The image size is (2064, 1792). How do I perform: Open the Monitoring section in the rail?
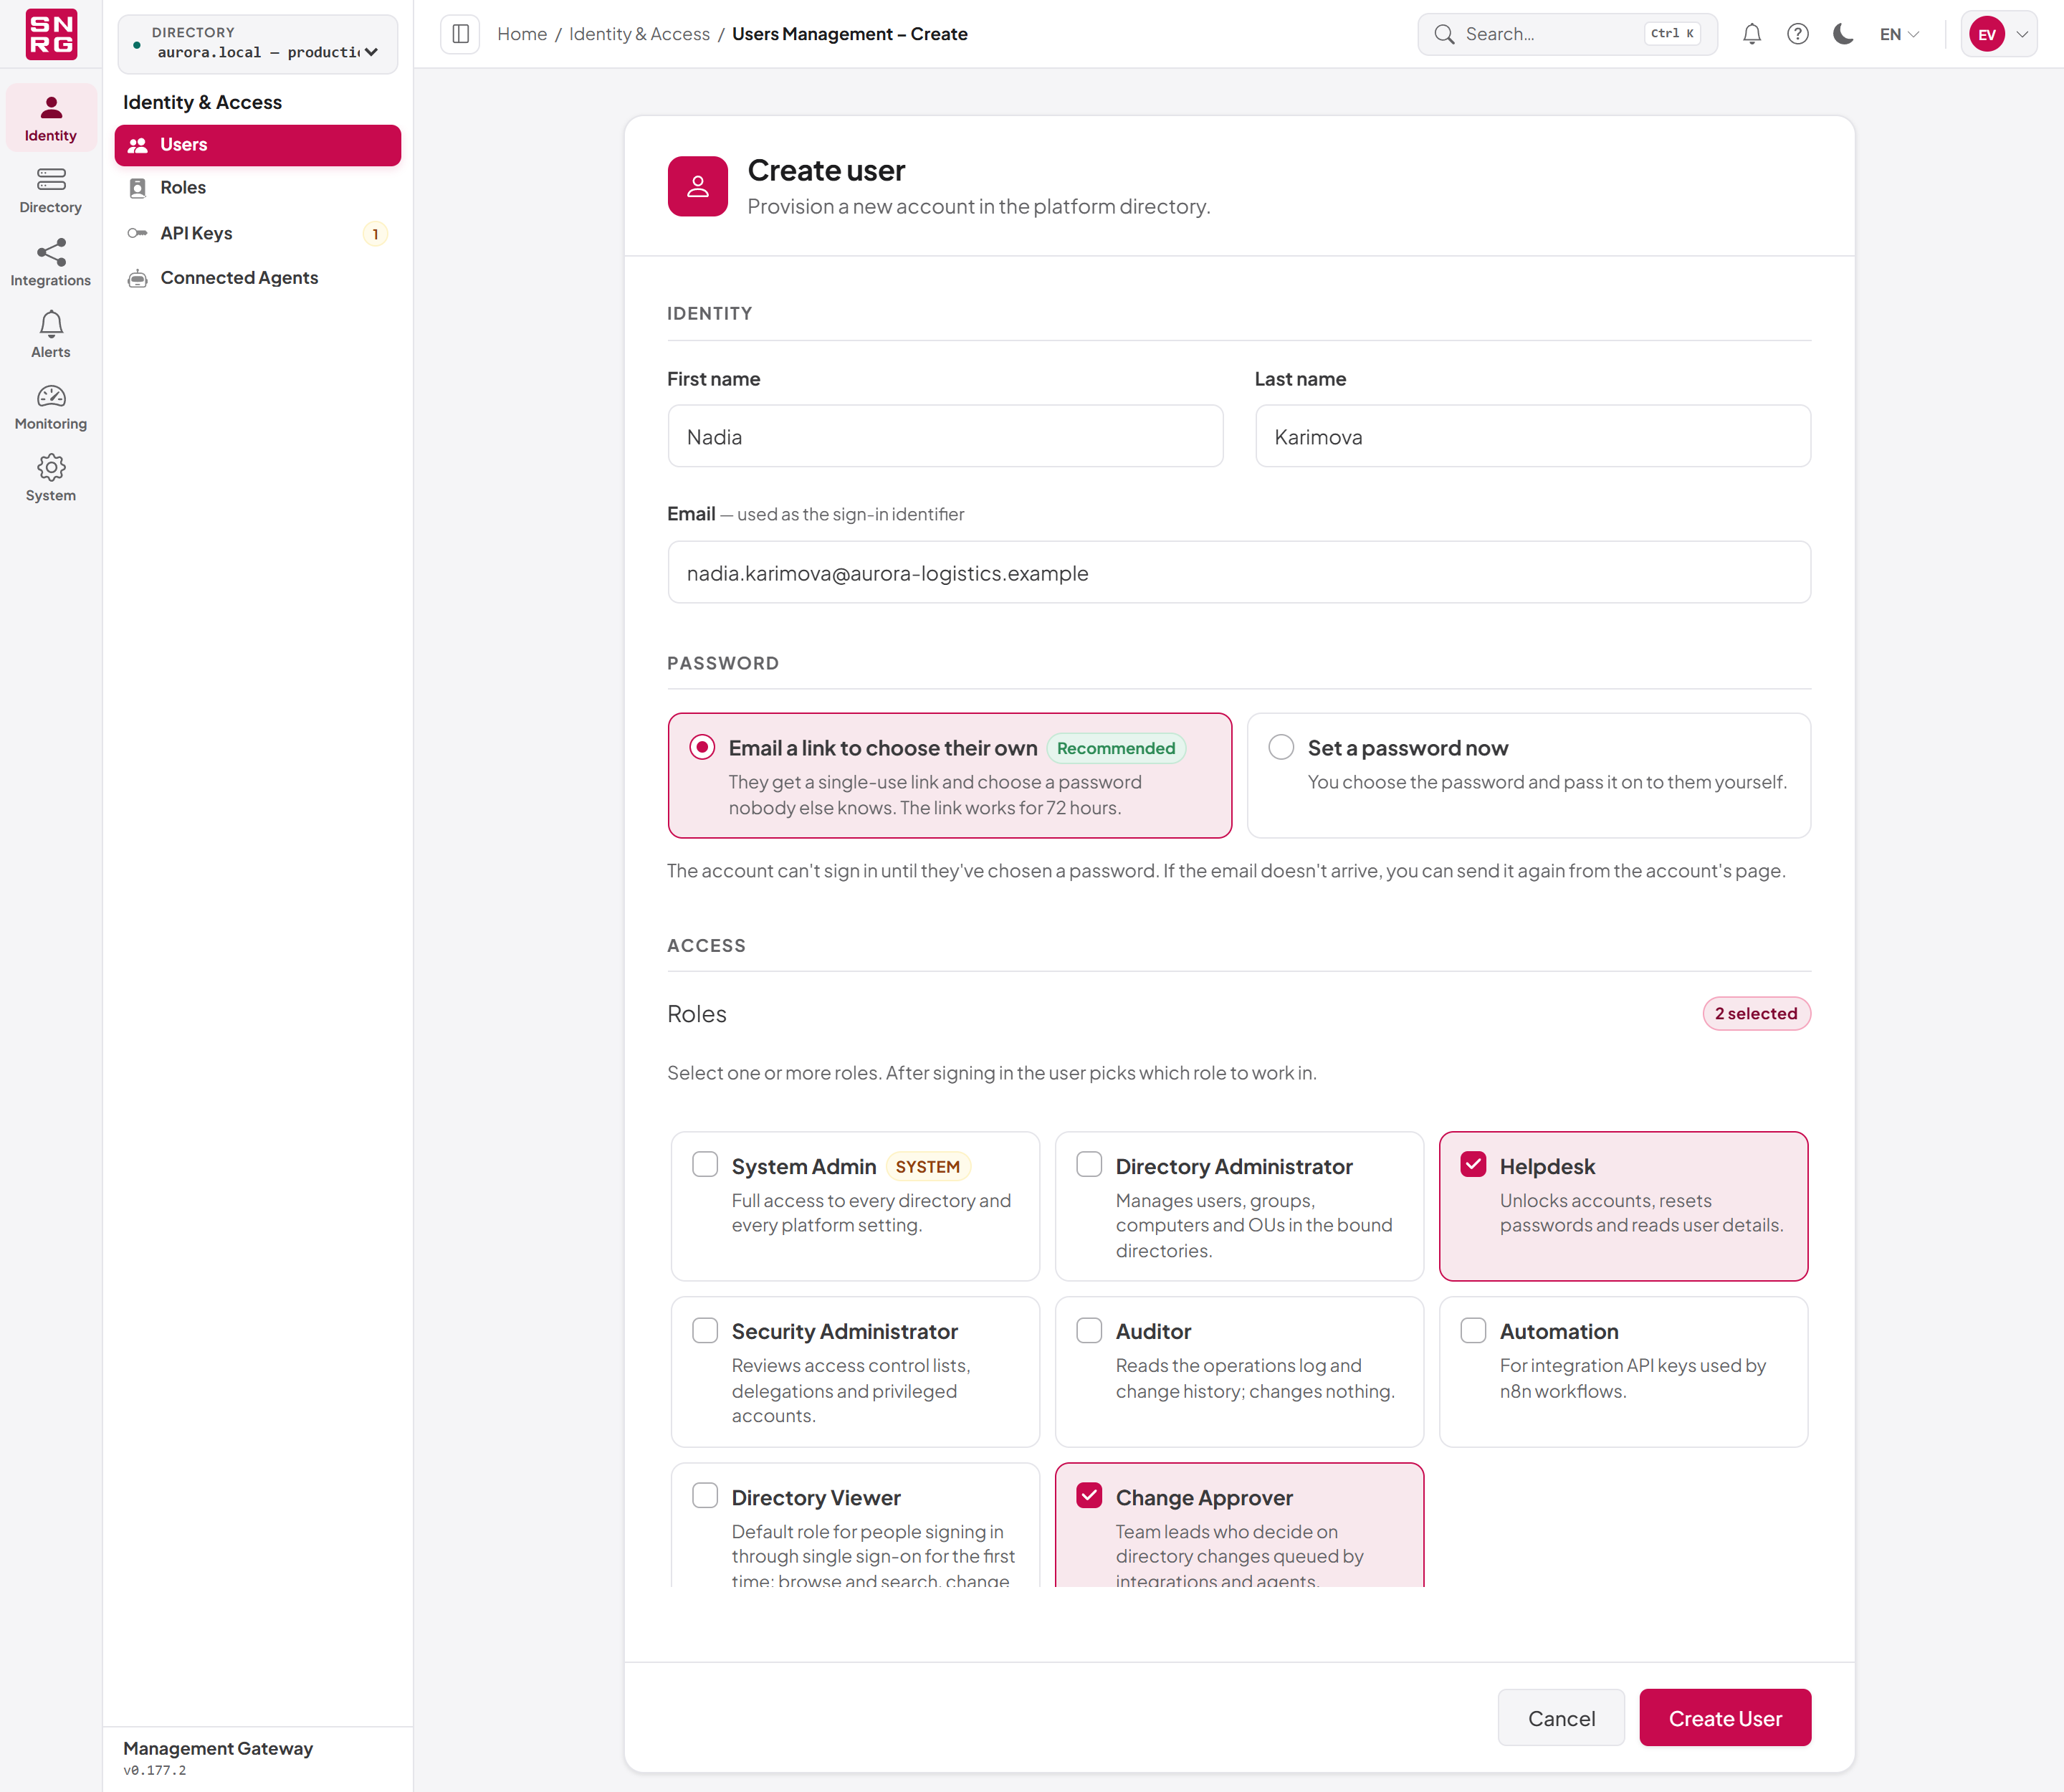click(51, 406)
